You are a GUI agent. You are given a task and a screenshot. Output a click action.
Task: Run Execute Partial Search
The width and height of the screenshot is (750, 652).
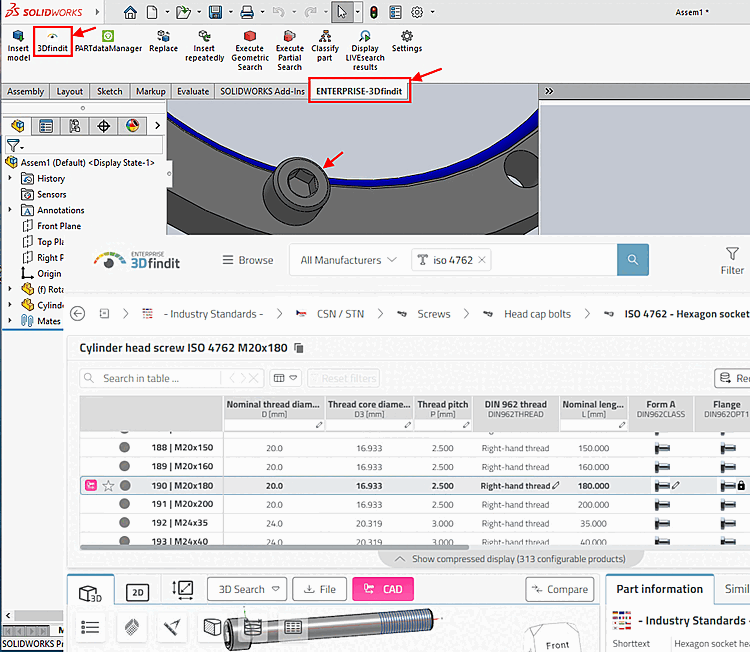click(289, 51)
